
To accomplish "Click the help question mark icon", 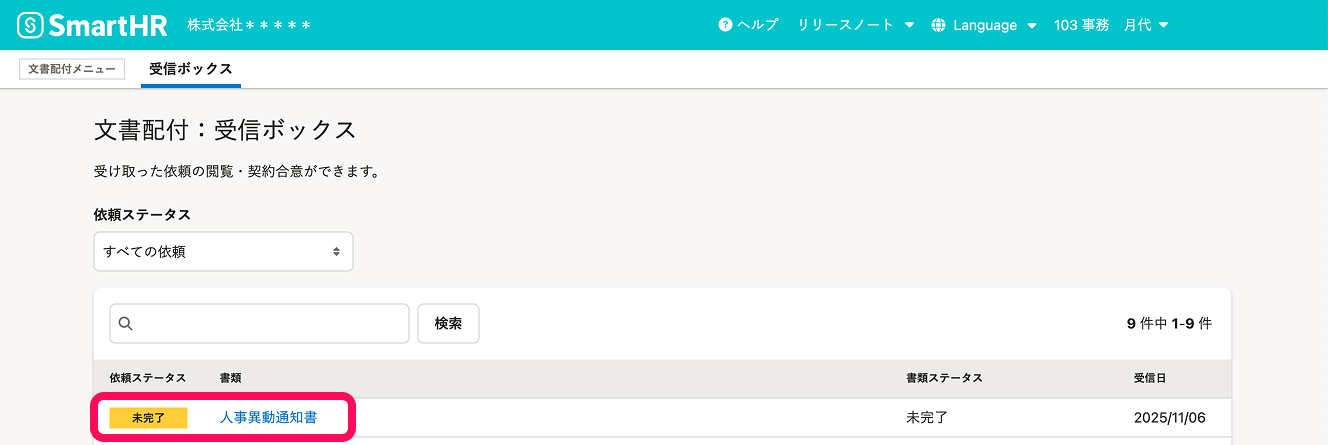I will click(x=725, y=25).
